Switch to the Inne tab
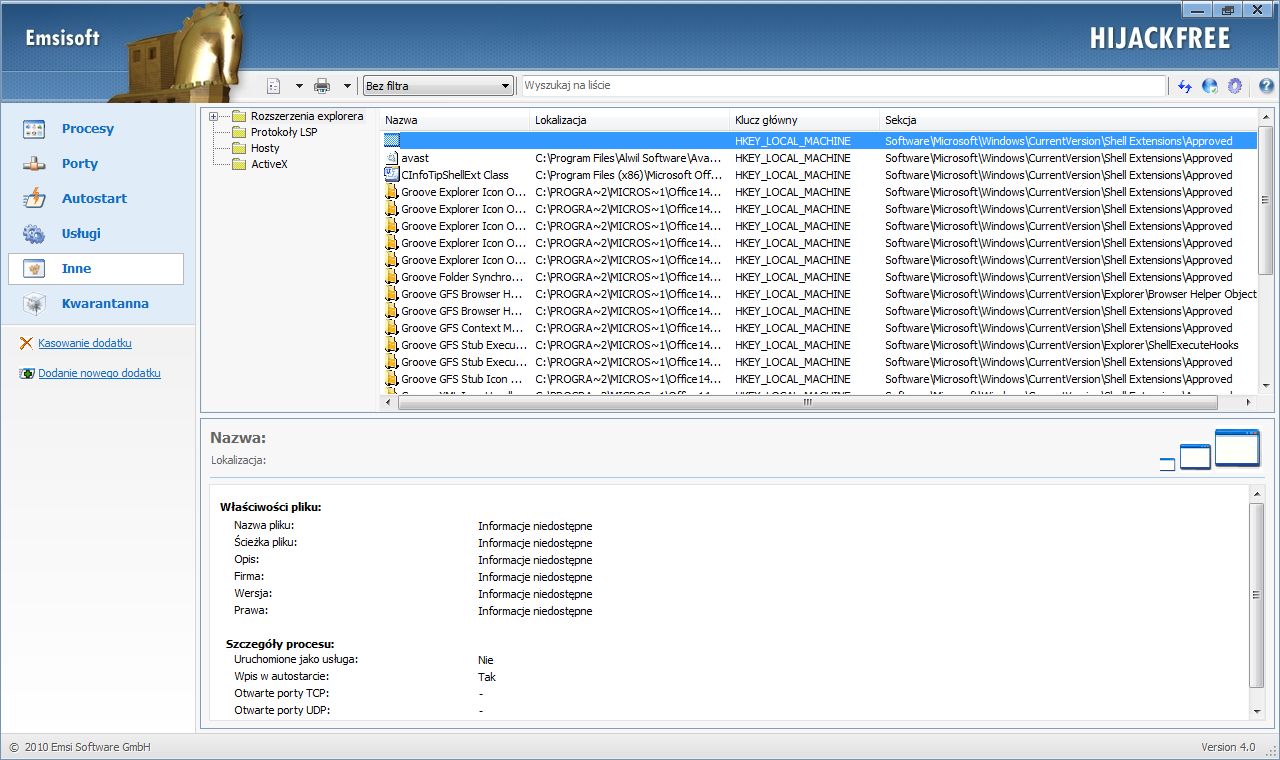 96,269
